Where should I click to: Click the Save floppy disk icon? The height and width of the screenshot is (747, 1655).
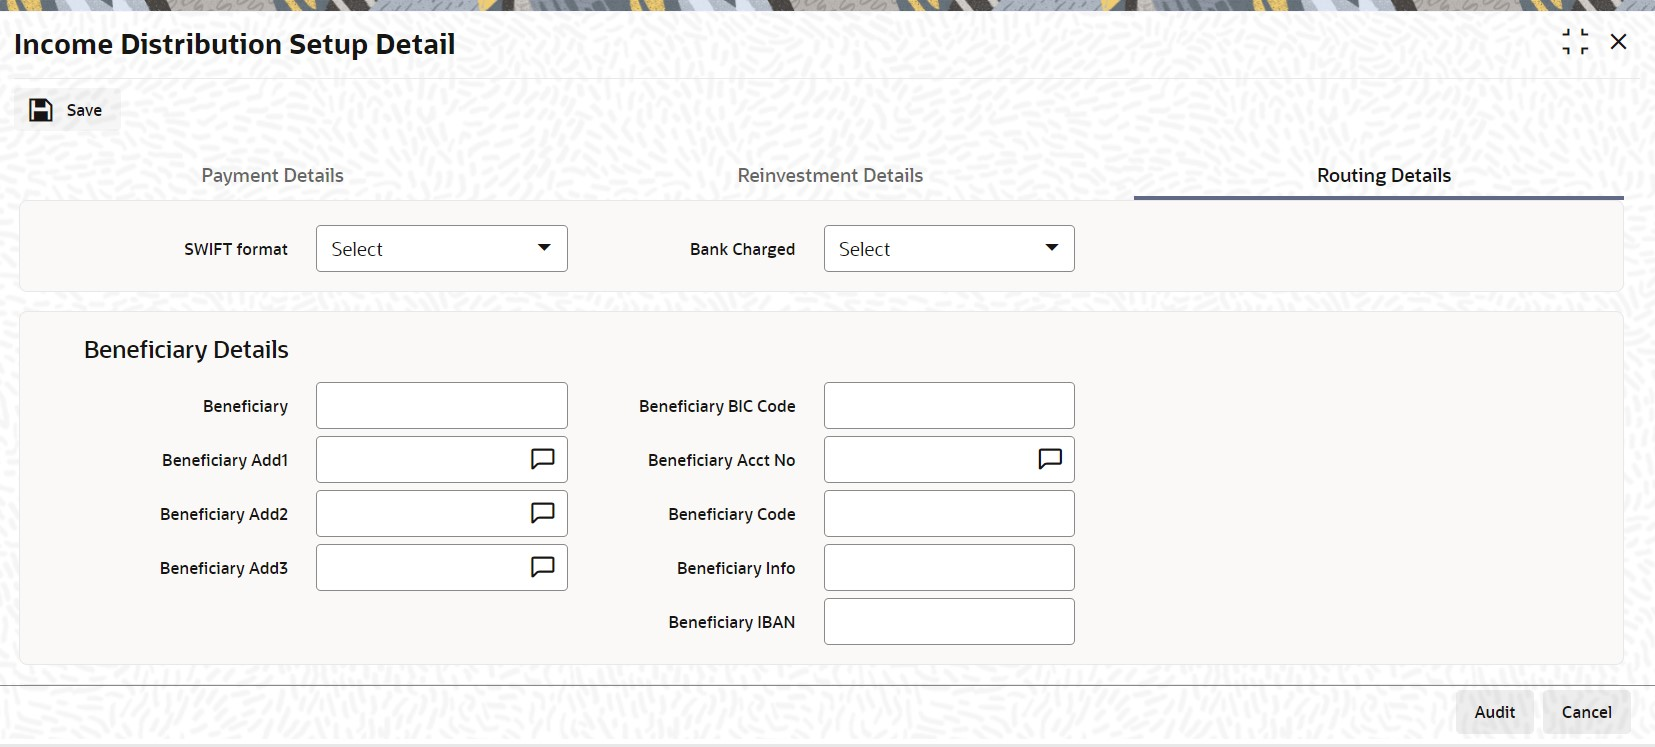point(41,110)
